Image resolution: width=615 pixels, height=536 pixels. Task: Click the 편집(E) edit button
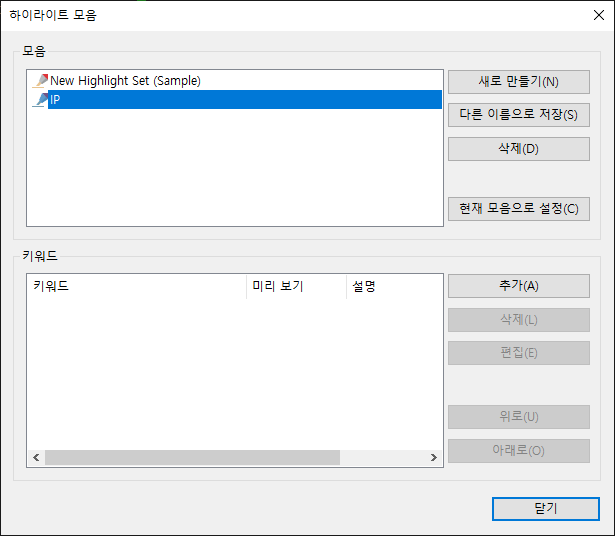tap(519, 353)
